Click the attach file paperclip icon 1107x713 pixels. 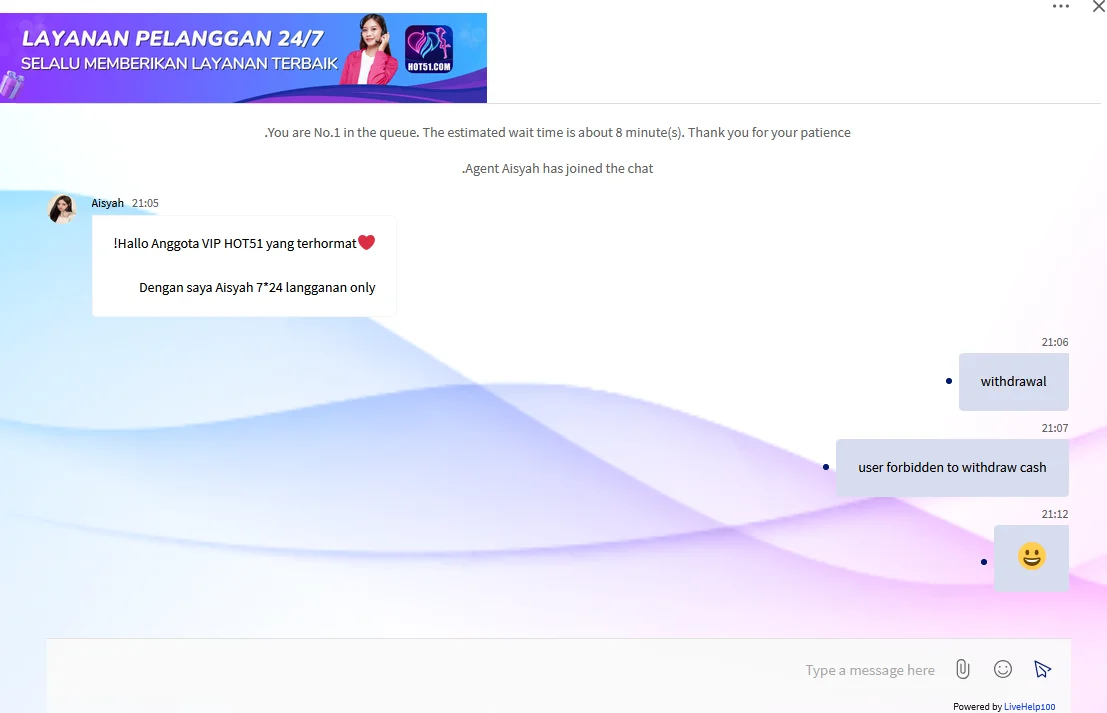coord(962,669)
